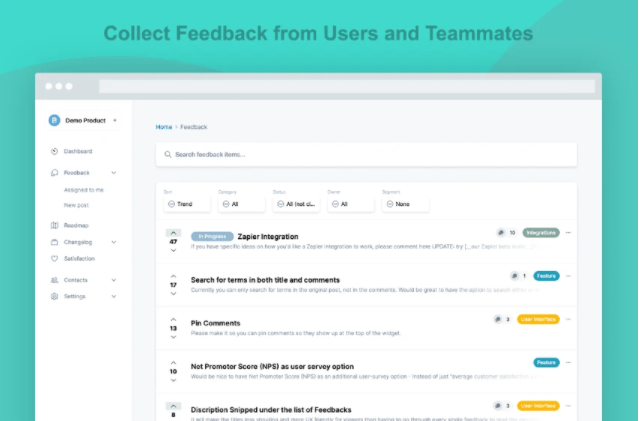Click comment count icon on Zapier Integration
Viewport: 639px width, 421px height.
click(x=500, y=233)
